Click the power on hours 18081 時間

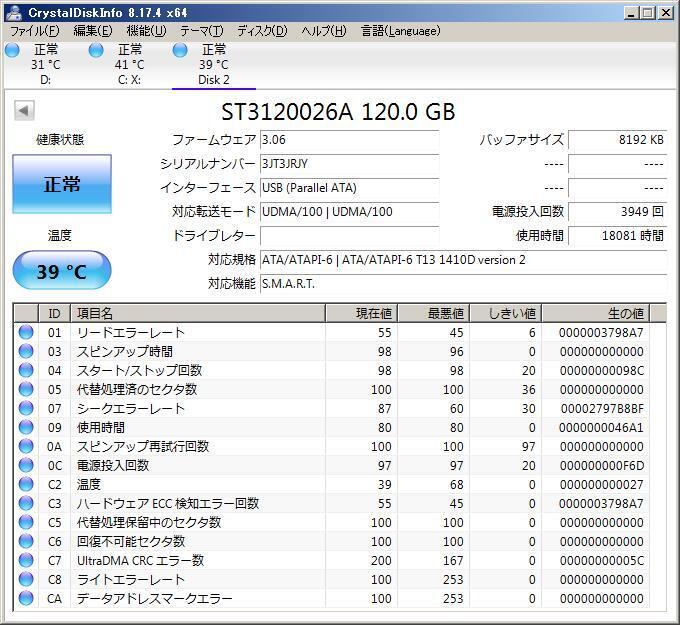(618, 236)
